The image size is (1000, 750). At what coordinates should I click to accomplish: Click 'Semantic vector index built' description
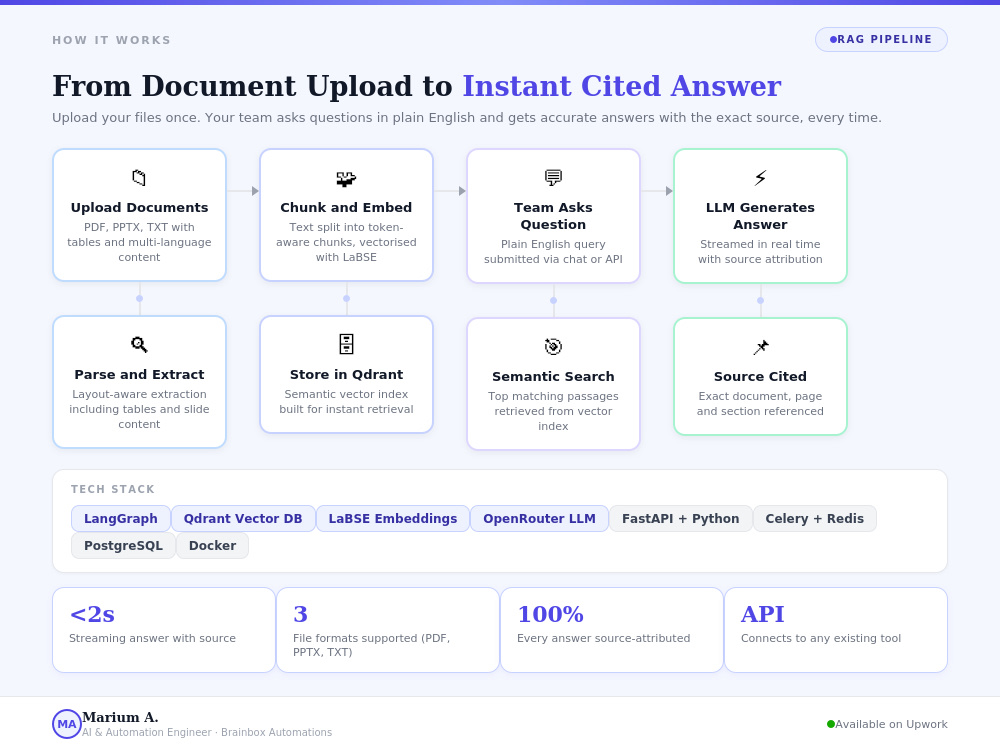[x=346, y=402]
